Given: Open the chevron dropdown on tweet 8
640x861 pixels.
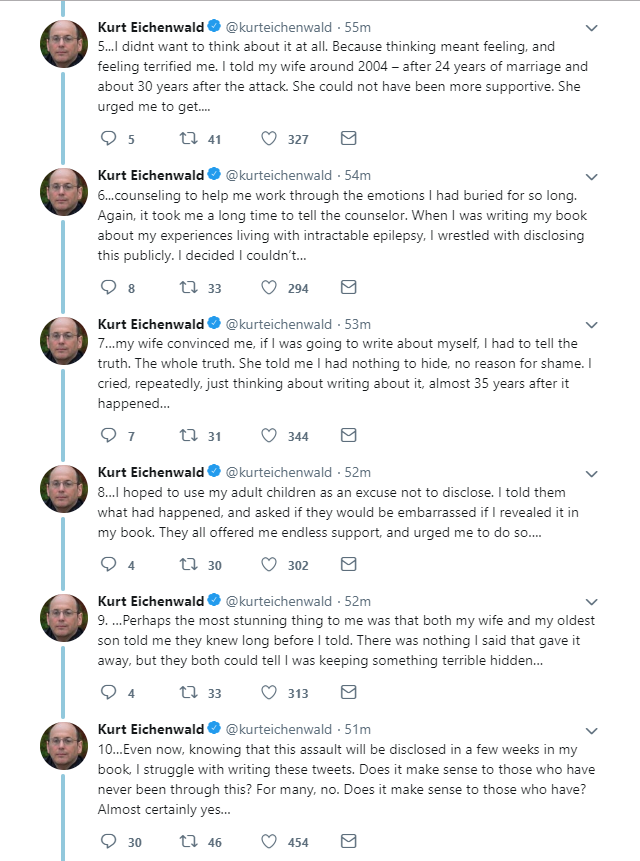Looking at the screenshot, I should 591,473.
